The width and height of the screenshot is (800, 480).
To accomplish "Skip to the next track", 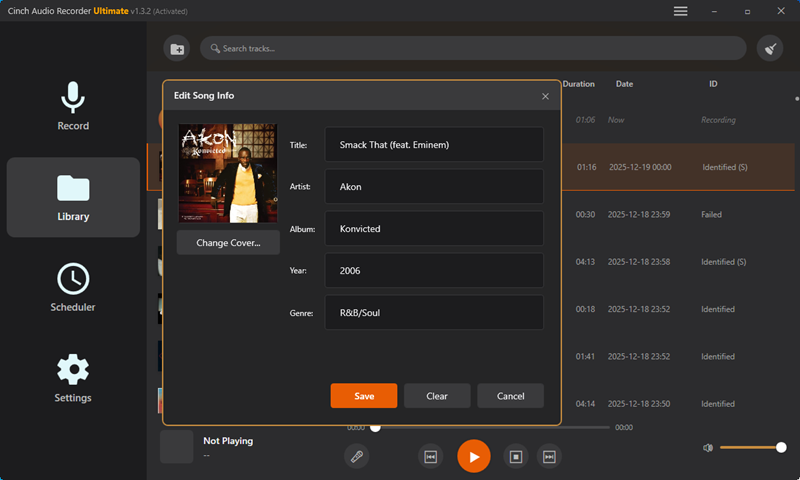I will tap(549, 456).
